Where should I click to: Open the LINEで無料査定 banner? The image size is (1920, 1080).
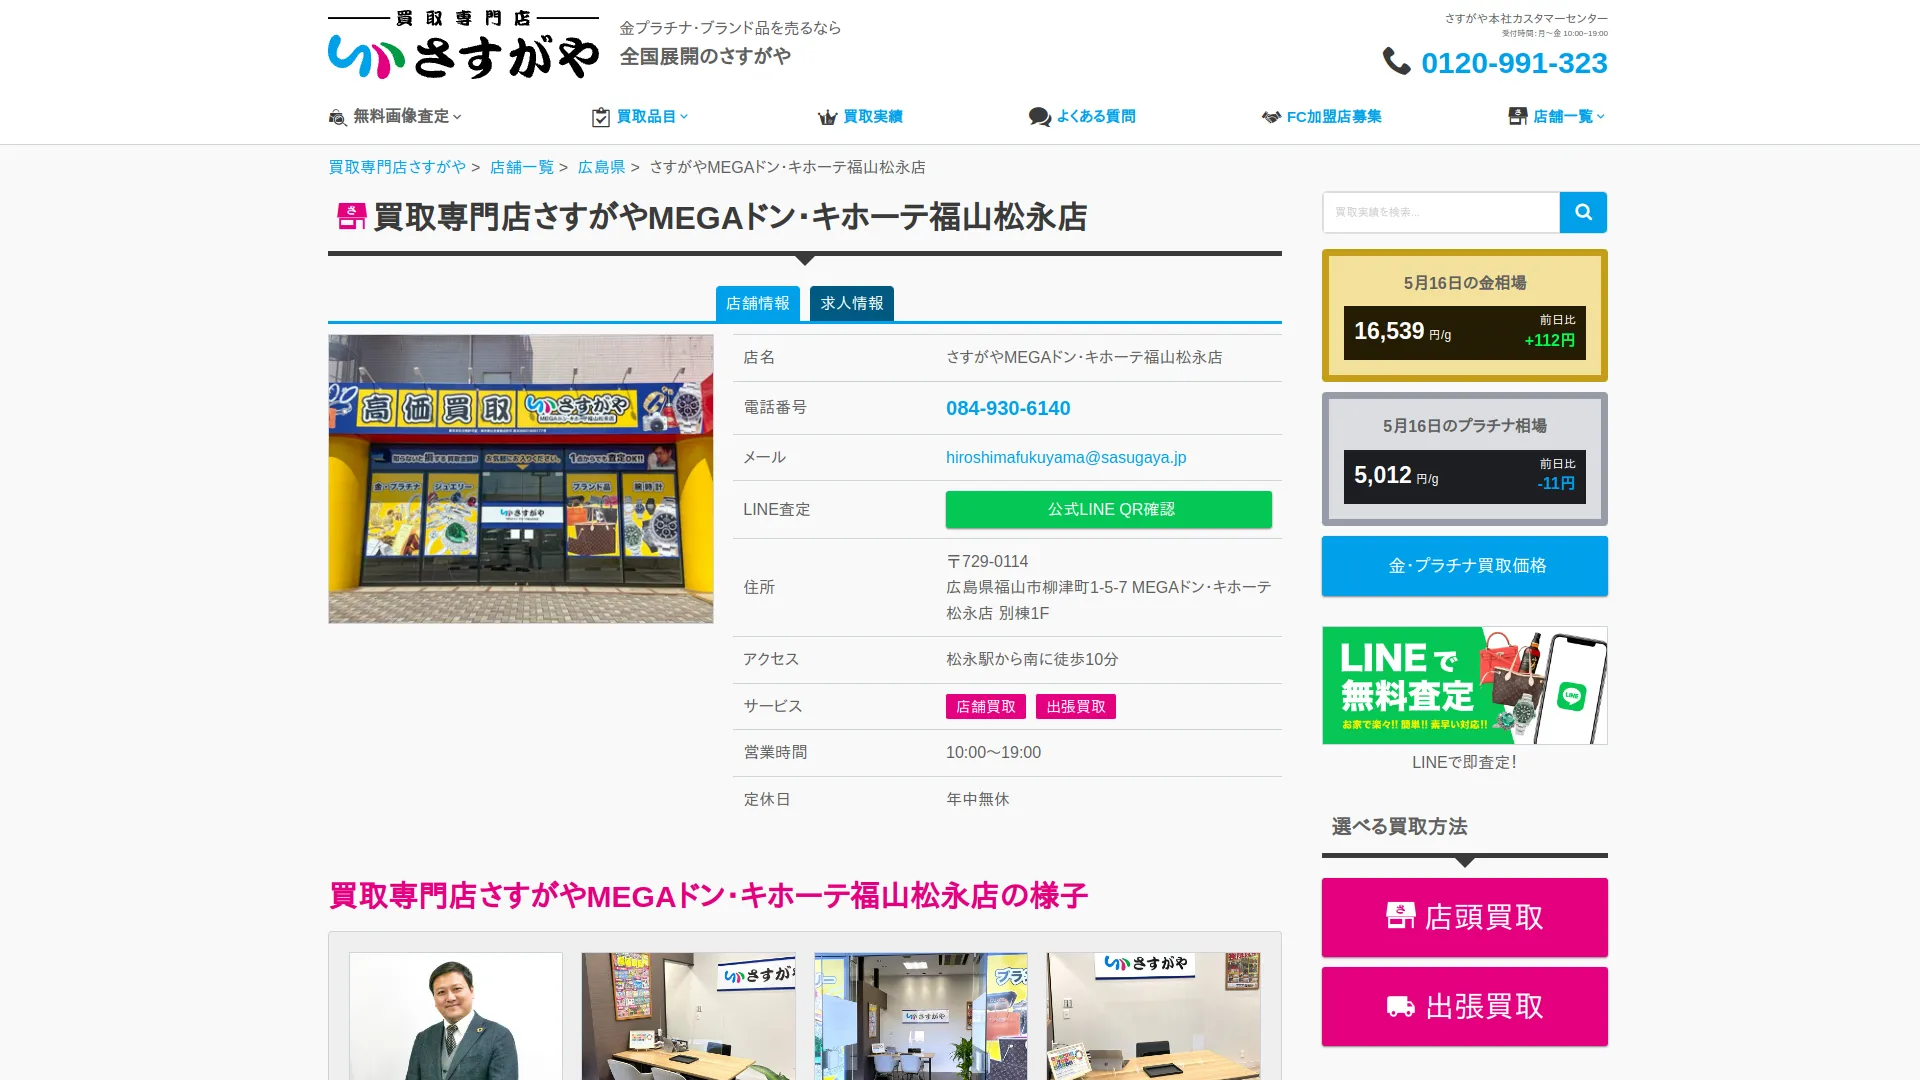click(x=1465, y=685)
